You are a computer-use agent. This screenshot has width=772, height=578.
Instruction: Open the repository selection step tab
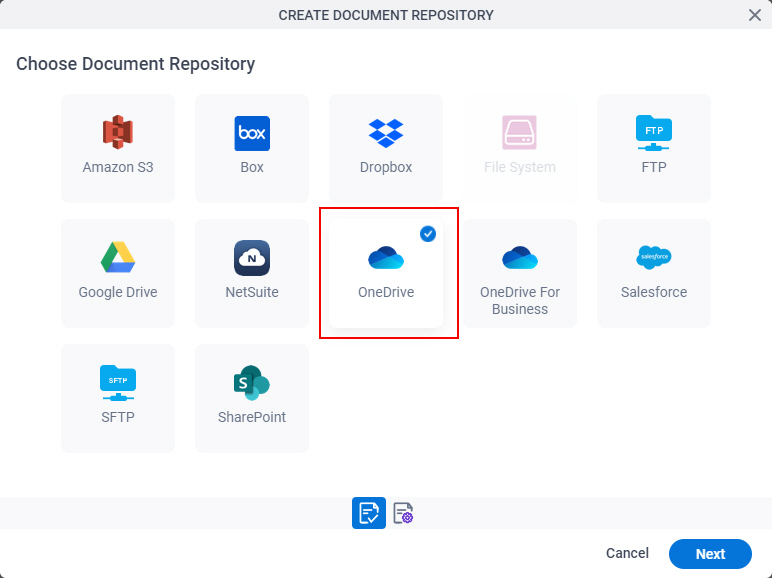[369, 513]
